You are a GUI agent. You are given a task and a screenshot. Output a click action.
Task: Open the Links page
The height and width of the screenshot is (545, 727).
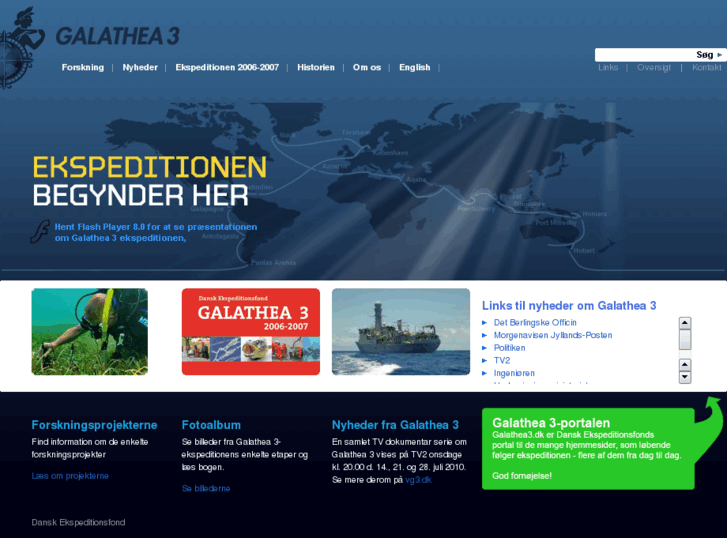tap(608, 67)
